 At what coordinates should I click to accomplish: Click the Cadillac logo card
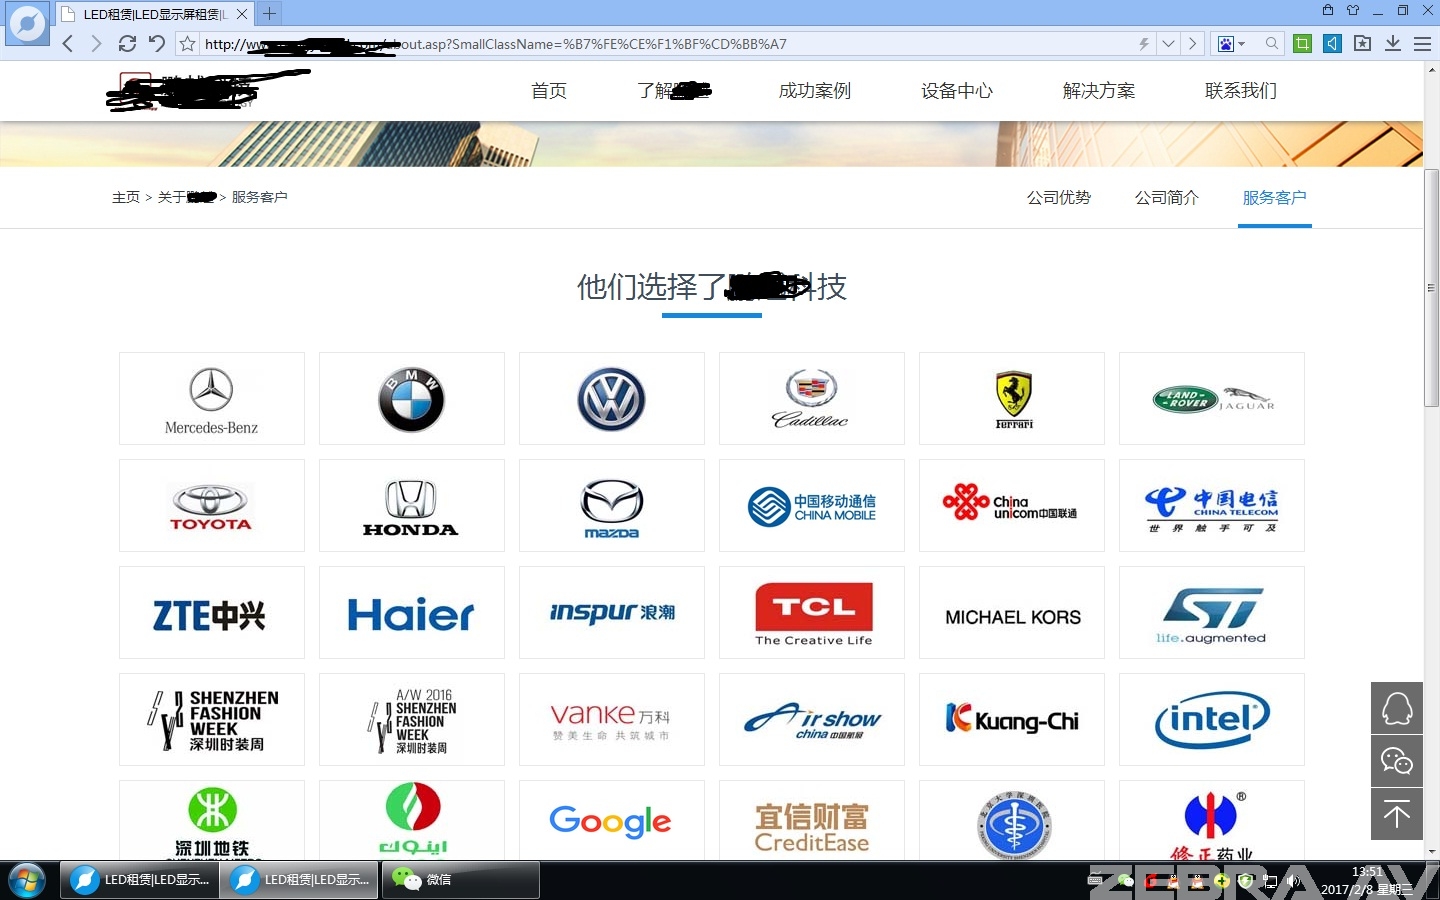point(812,398)
